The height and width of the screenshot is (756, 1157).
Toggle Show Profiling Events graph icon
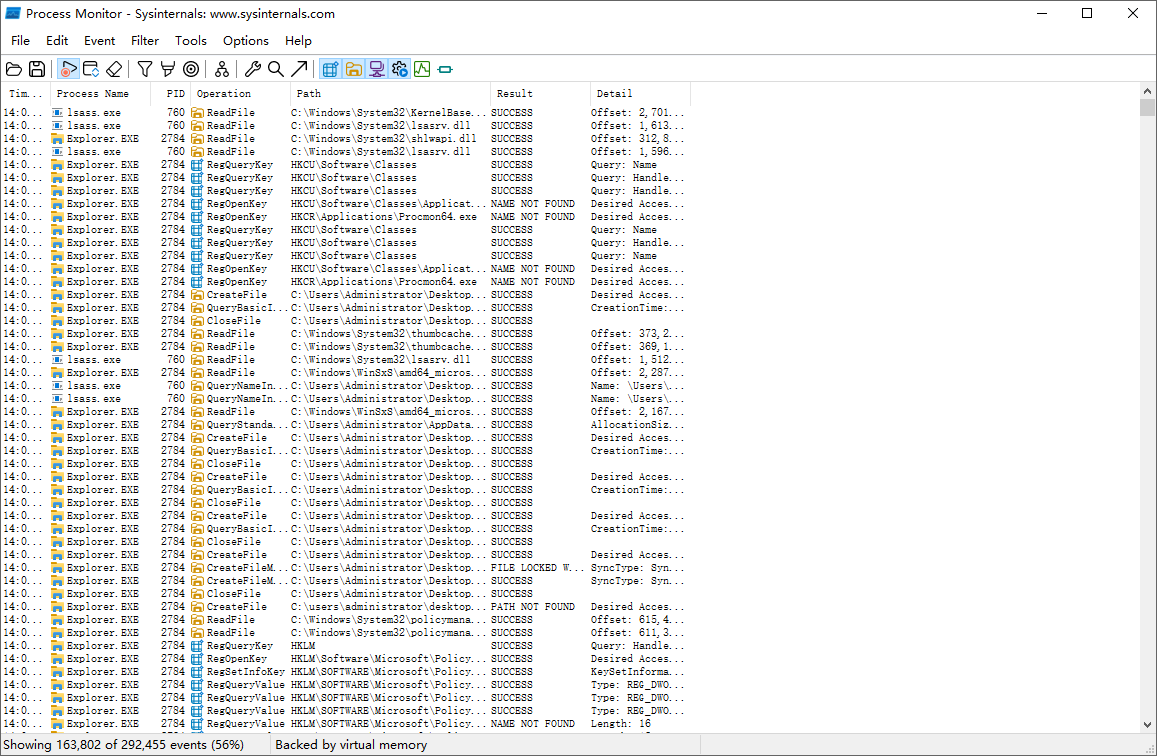(422, 69)
